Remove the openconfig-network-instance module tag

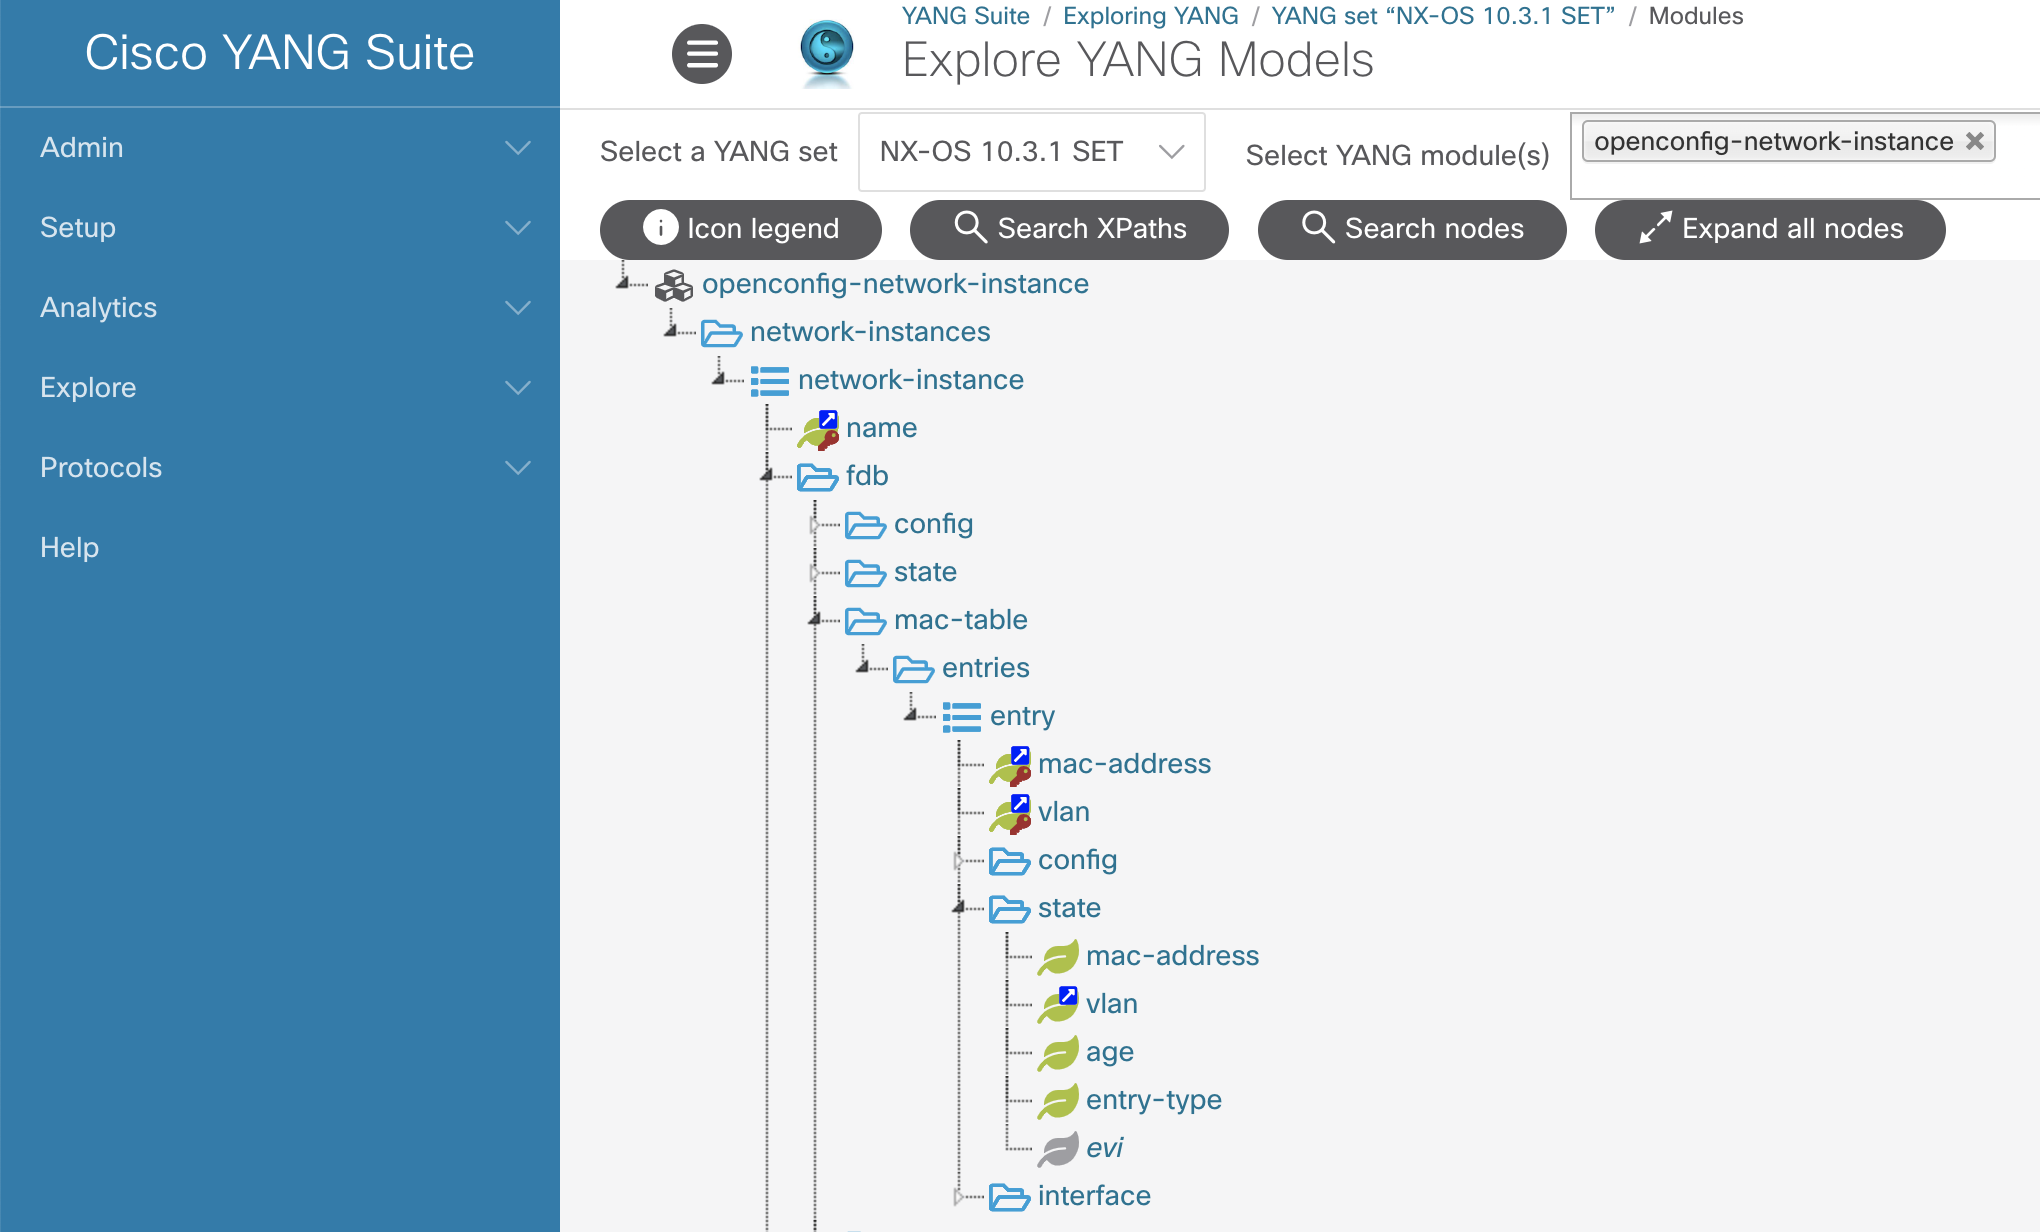coord(1974,141)
